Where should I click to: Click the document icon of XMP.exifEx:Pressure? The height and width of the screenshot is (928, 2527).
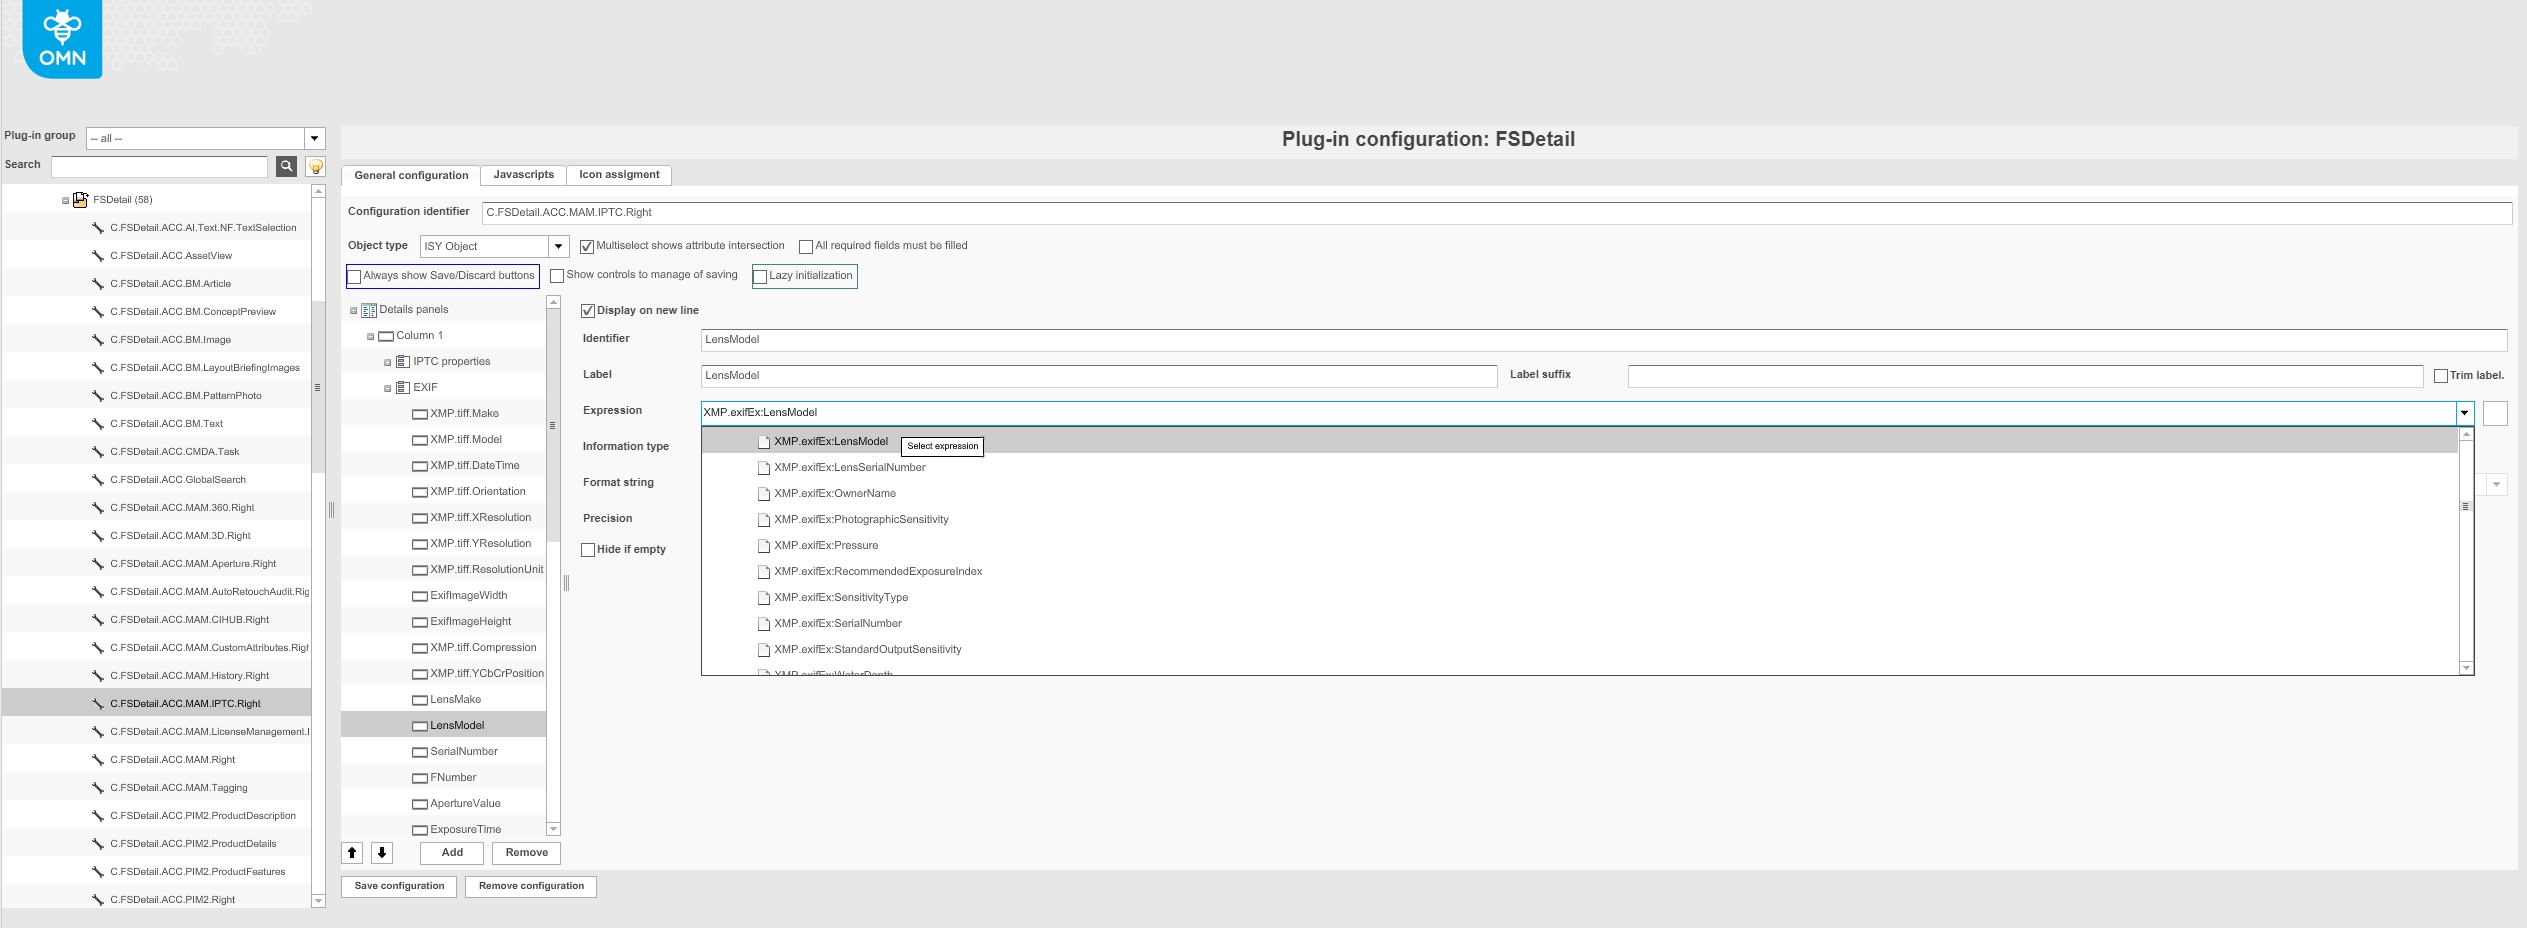click(764, 546)
